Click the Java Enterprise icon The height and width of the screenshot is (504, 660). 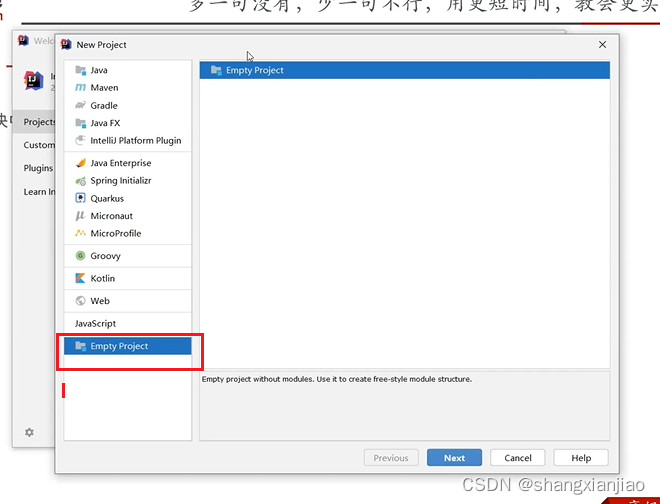(x=80, y=163)
